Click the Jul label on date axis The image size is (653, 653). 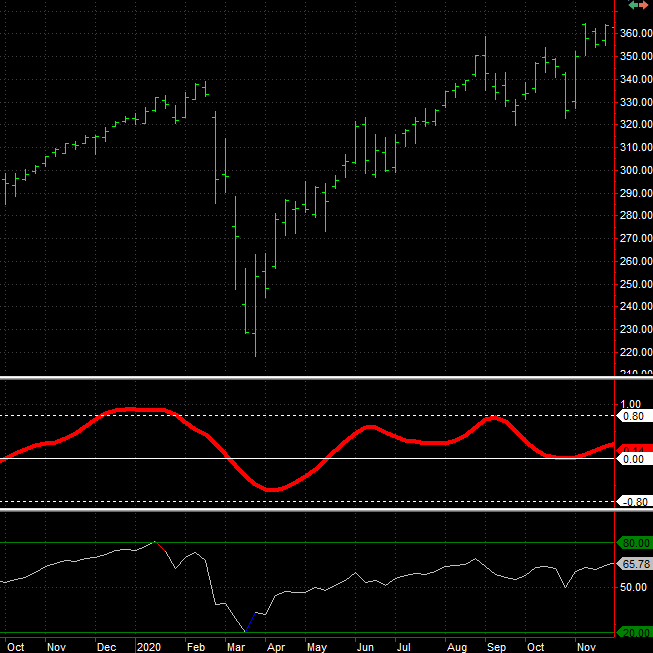pos(404,647)
